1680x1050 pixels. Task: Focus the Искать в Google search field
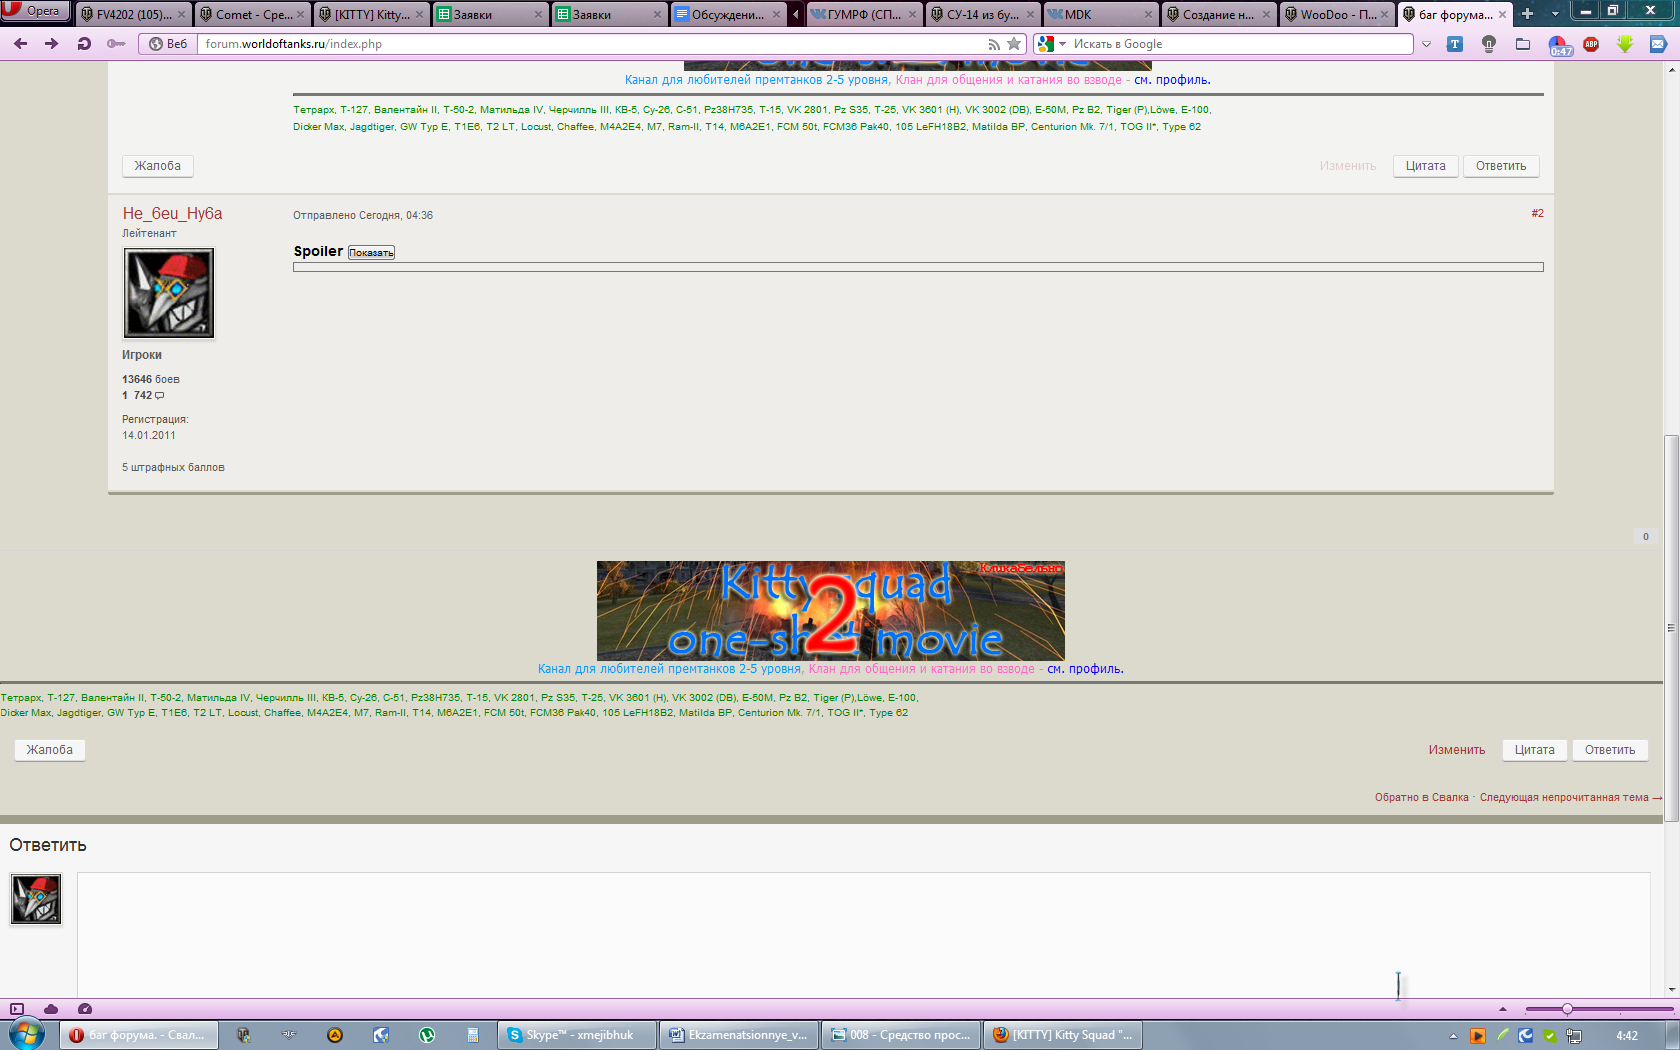tap(1240, 44)
